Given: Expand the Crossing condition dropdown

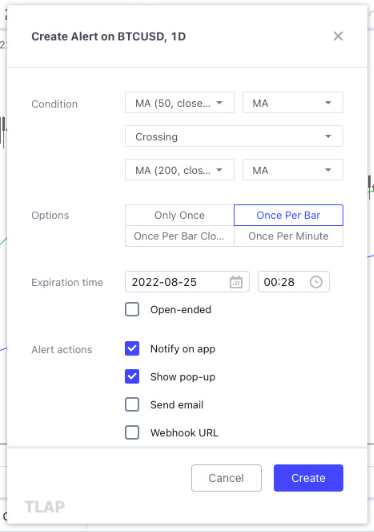Looking at the screenshot, I should [x=234, y=136].
